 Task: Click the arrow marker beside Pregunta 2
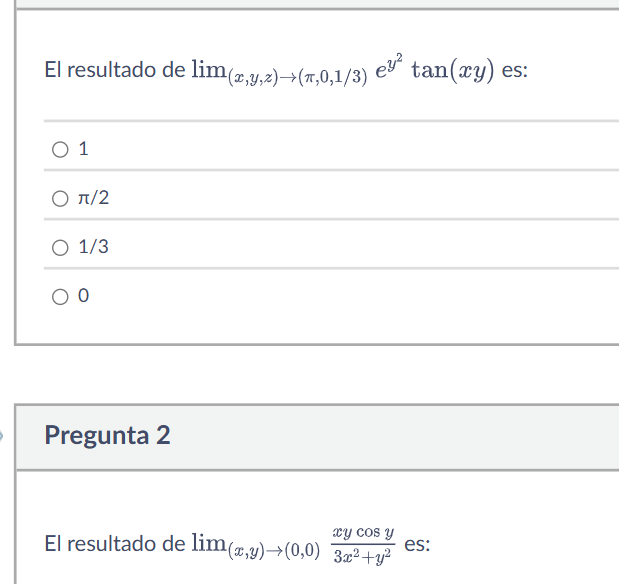[3, 436]
